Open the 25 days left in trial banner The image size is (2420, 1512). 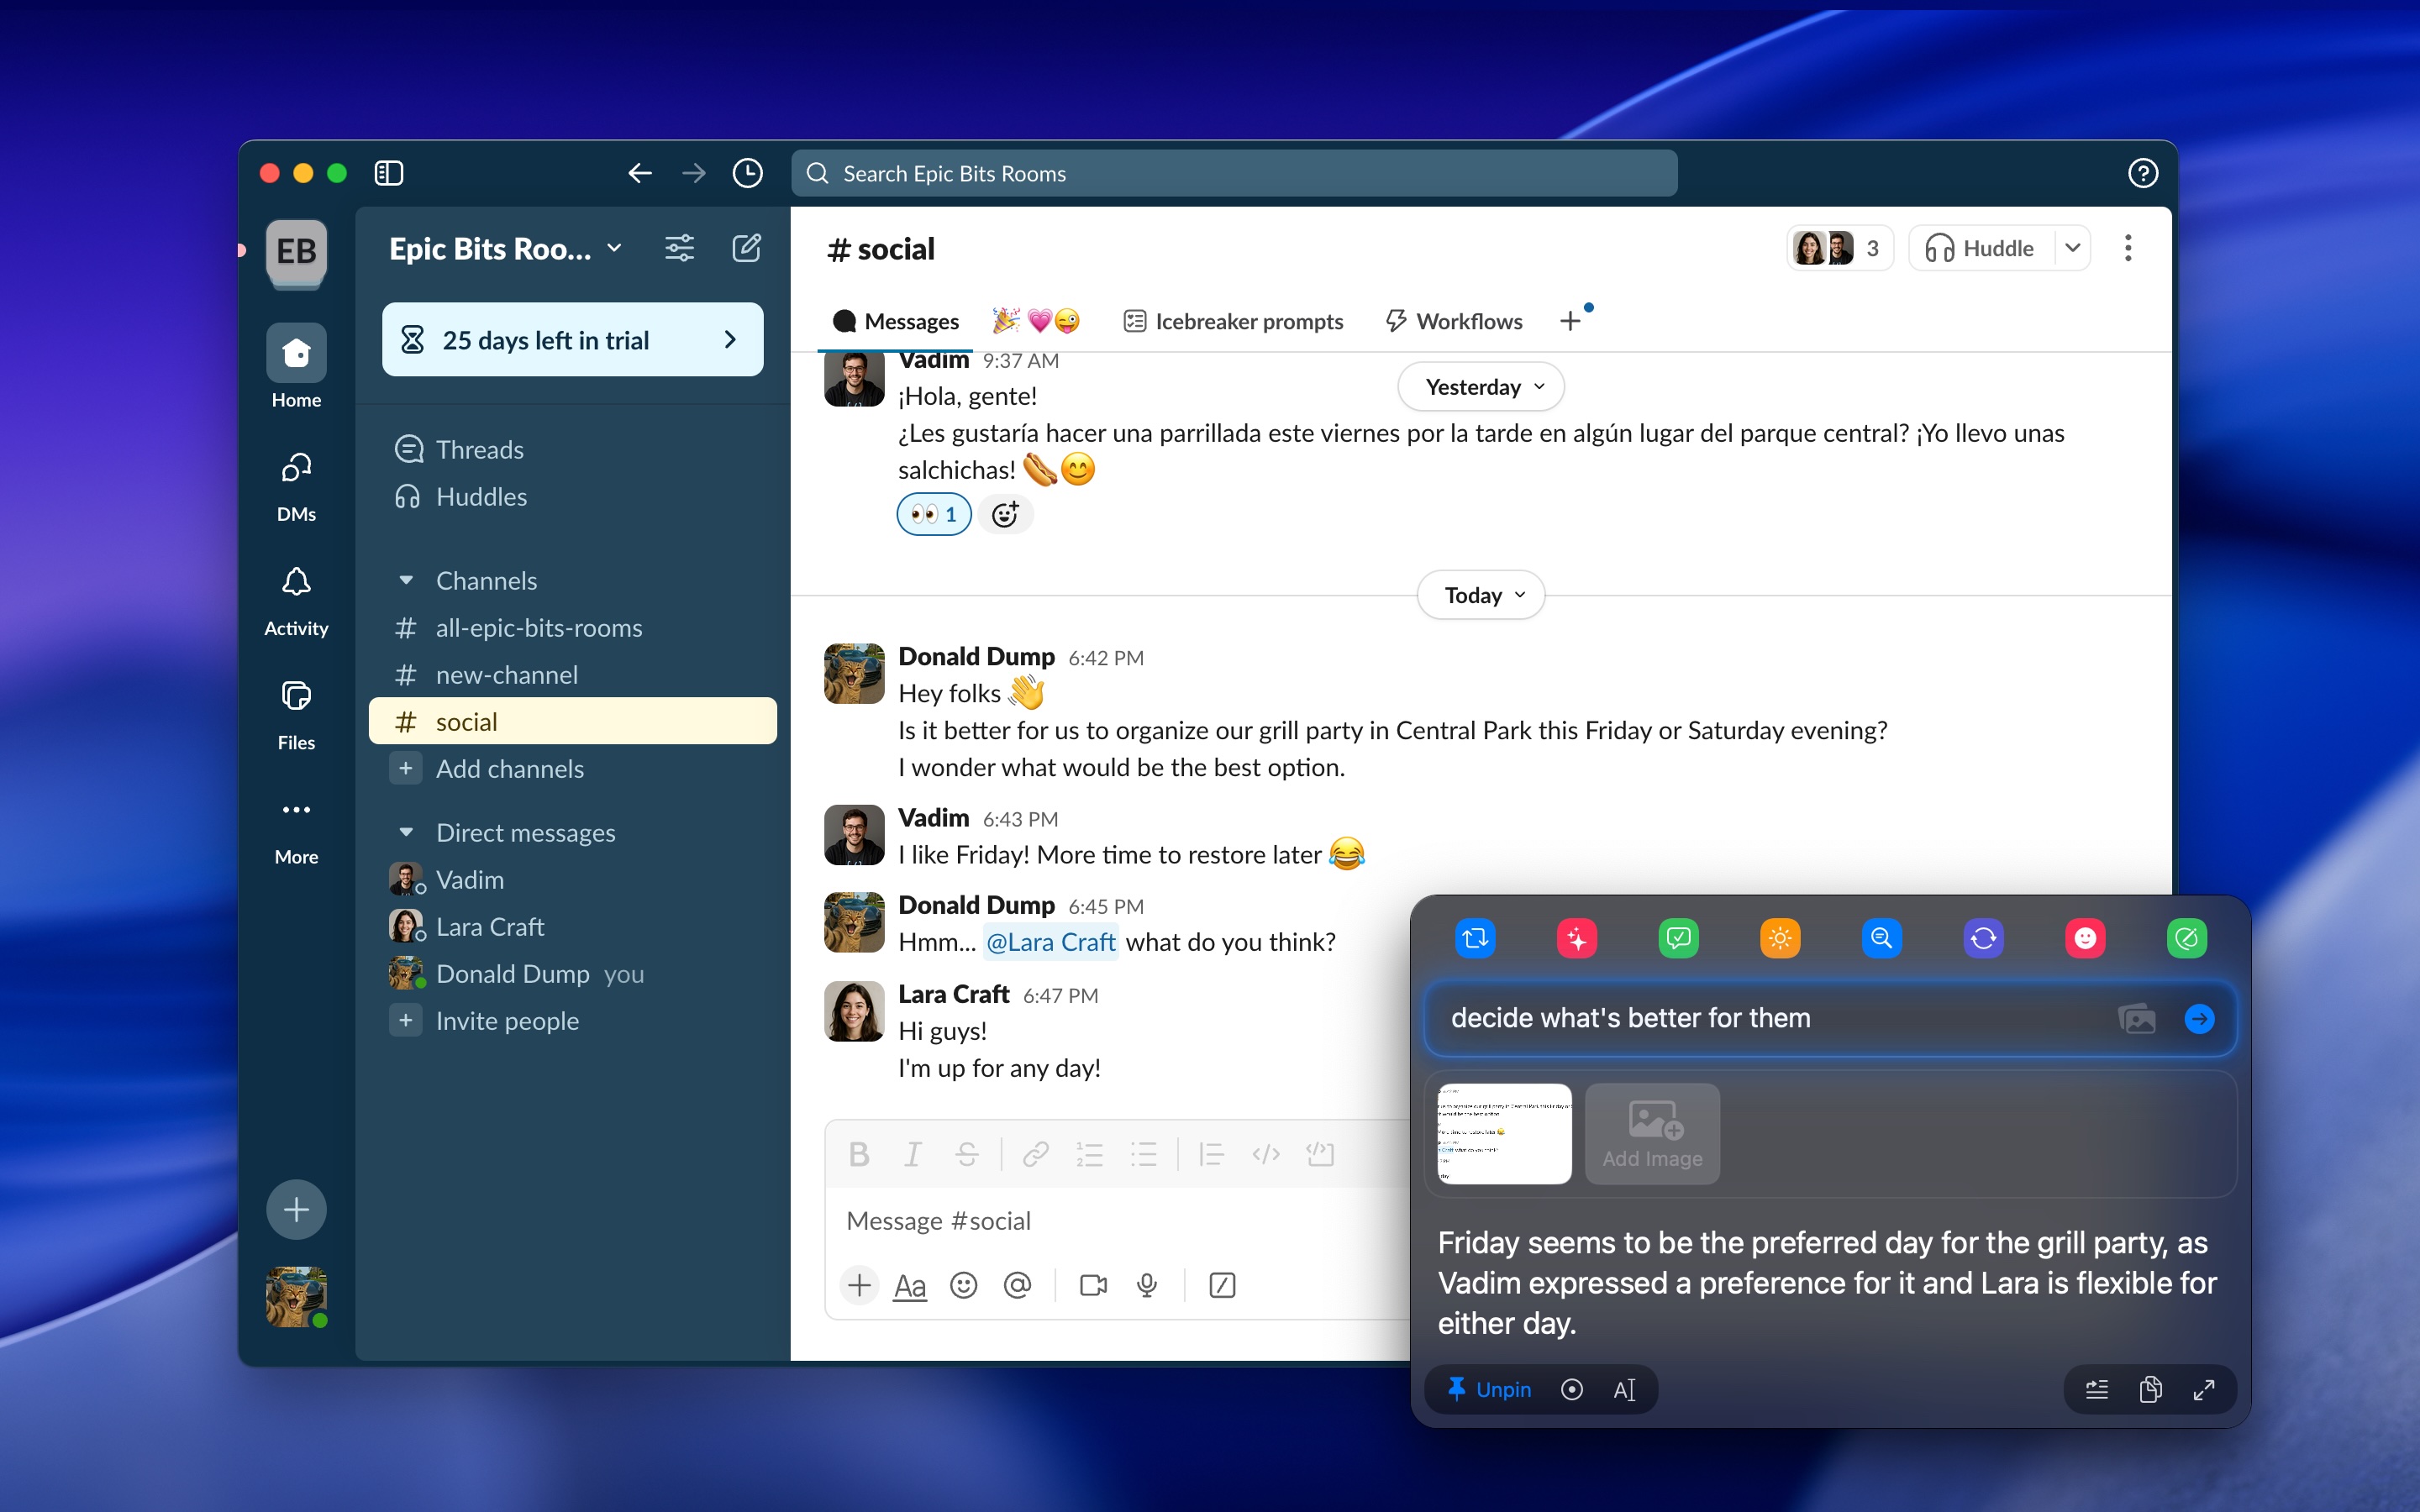pos(573,340)
